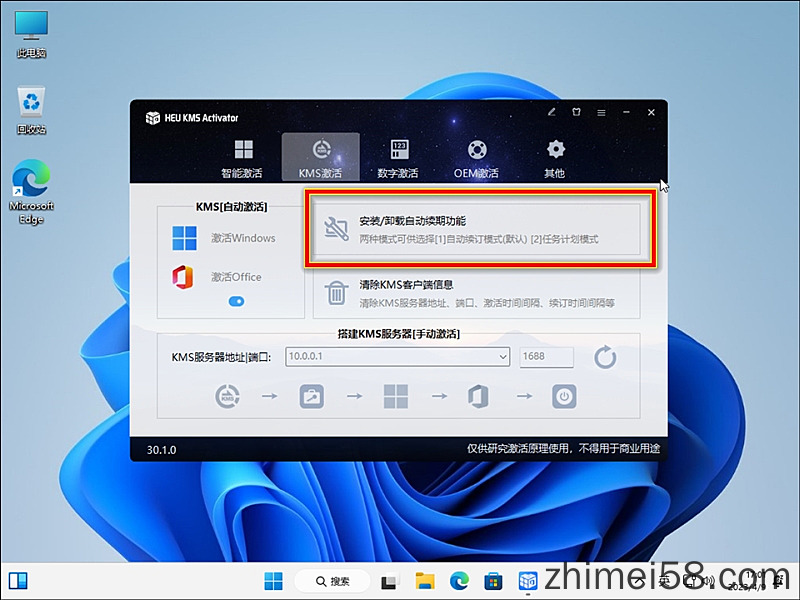The image size is (800, 600).
Task: Click the Microsoft Edge desktop shortcut
Action: pos(32,192)
